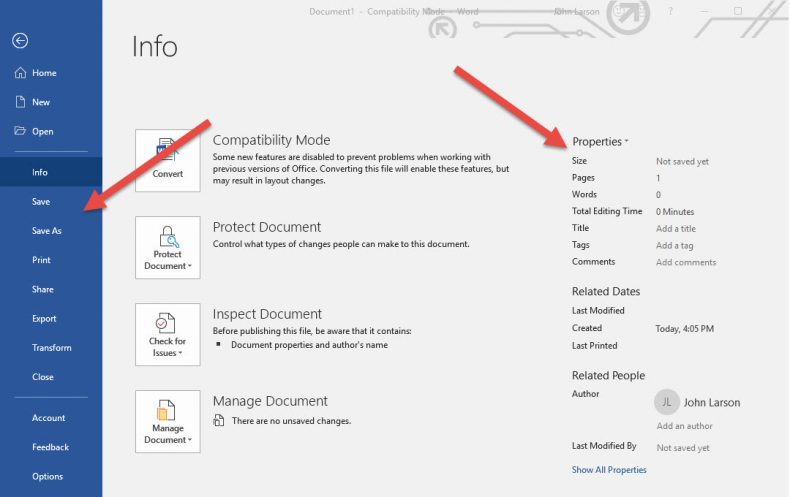This screenshot has height=497, width=790.
Task: Select the Export menu item
Action: coord(44,319)
